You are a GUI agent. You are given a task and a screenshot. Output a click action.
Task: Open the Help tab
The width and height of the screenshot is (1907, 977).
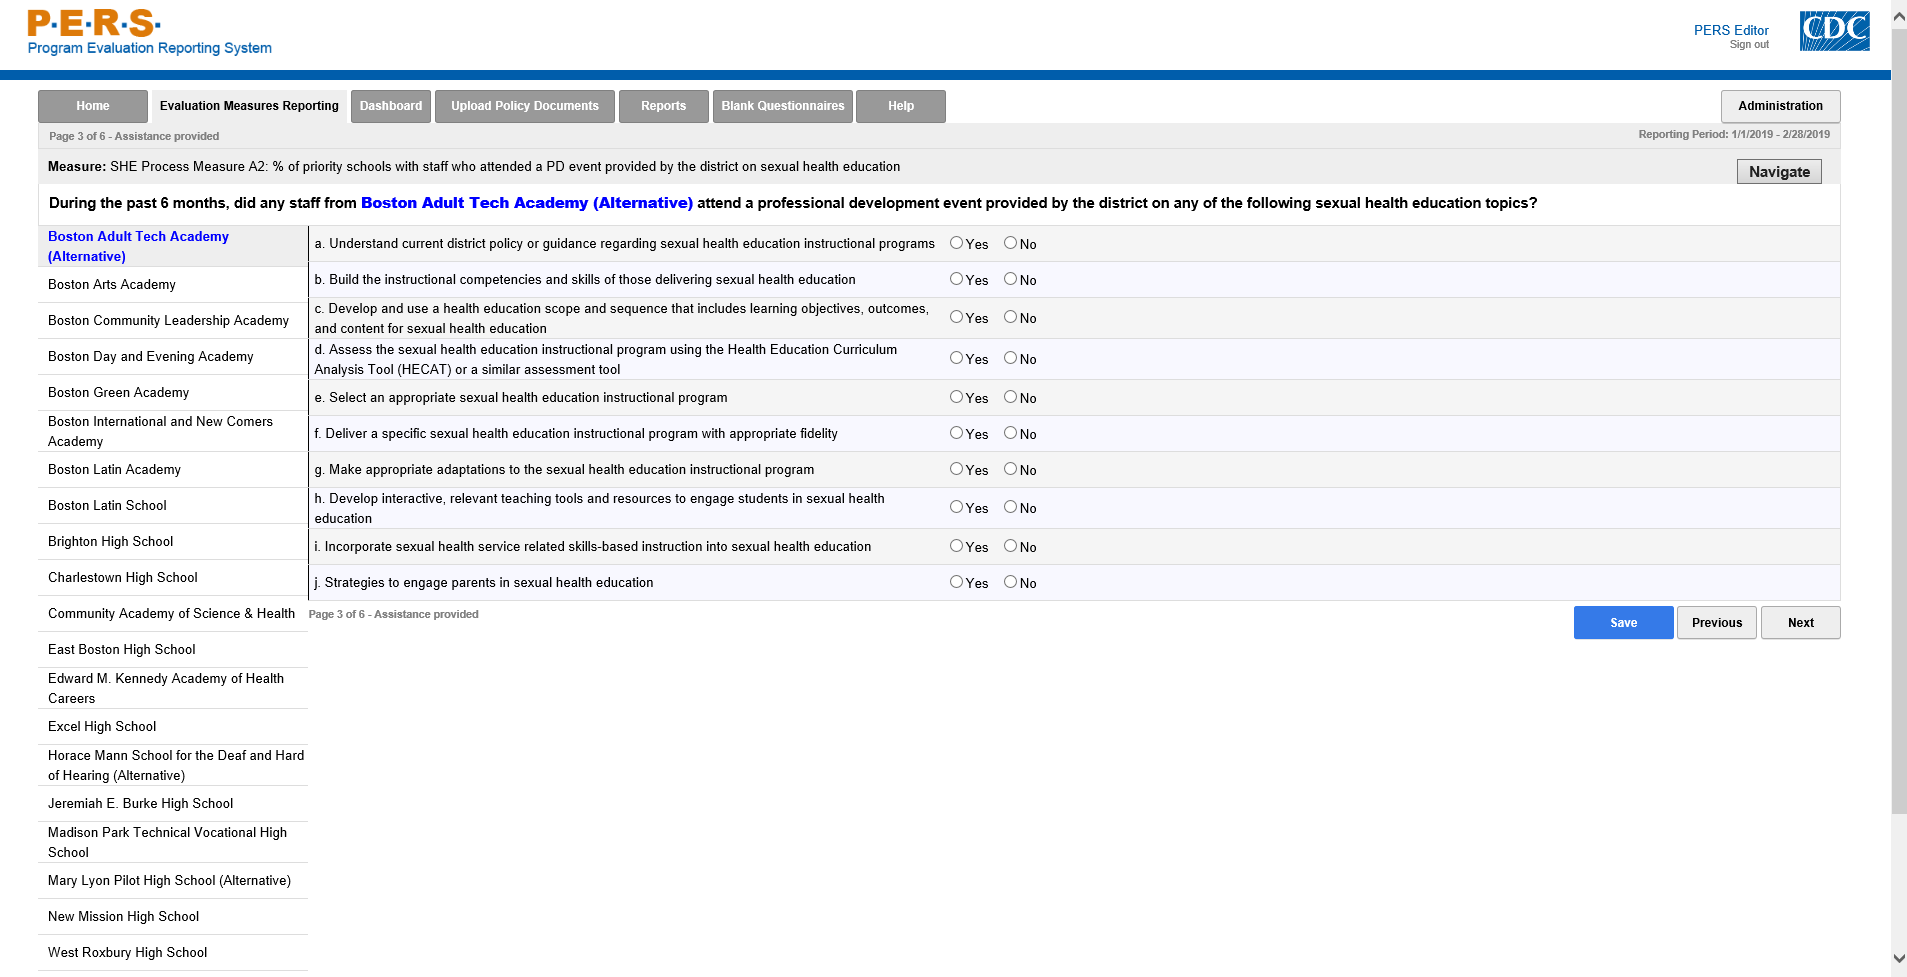[901, 106]
